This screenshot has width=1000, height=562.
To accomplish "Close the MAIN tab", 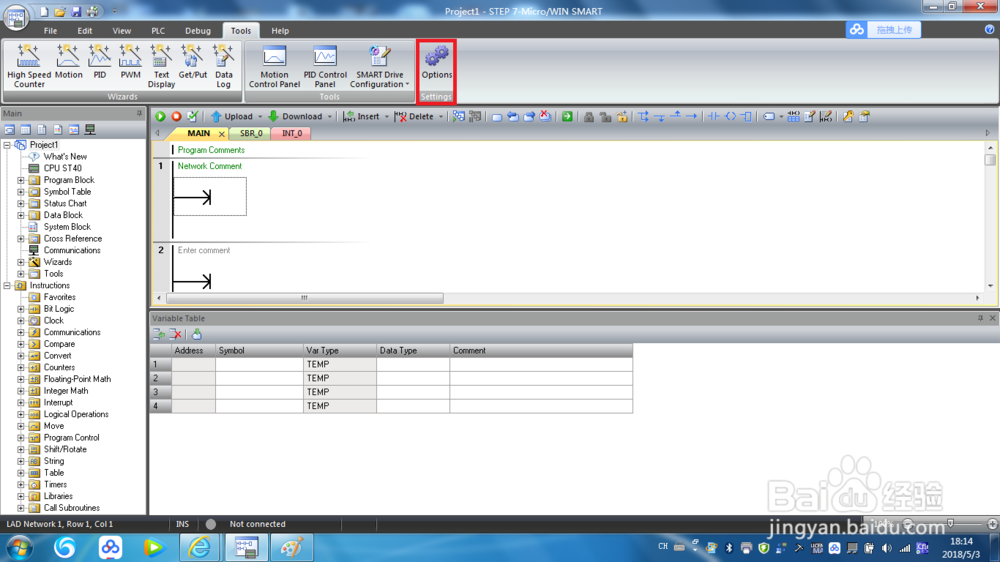I will (221, 134).
